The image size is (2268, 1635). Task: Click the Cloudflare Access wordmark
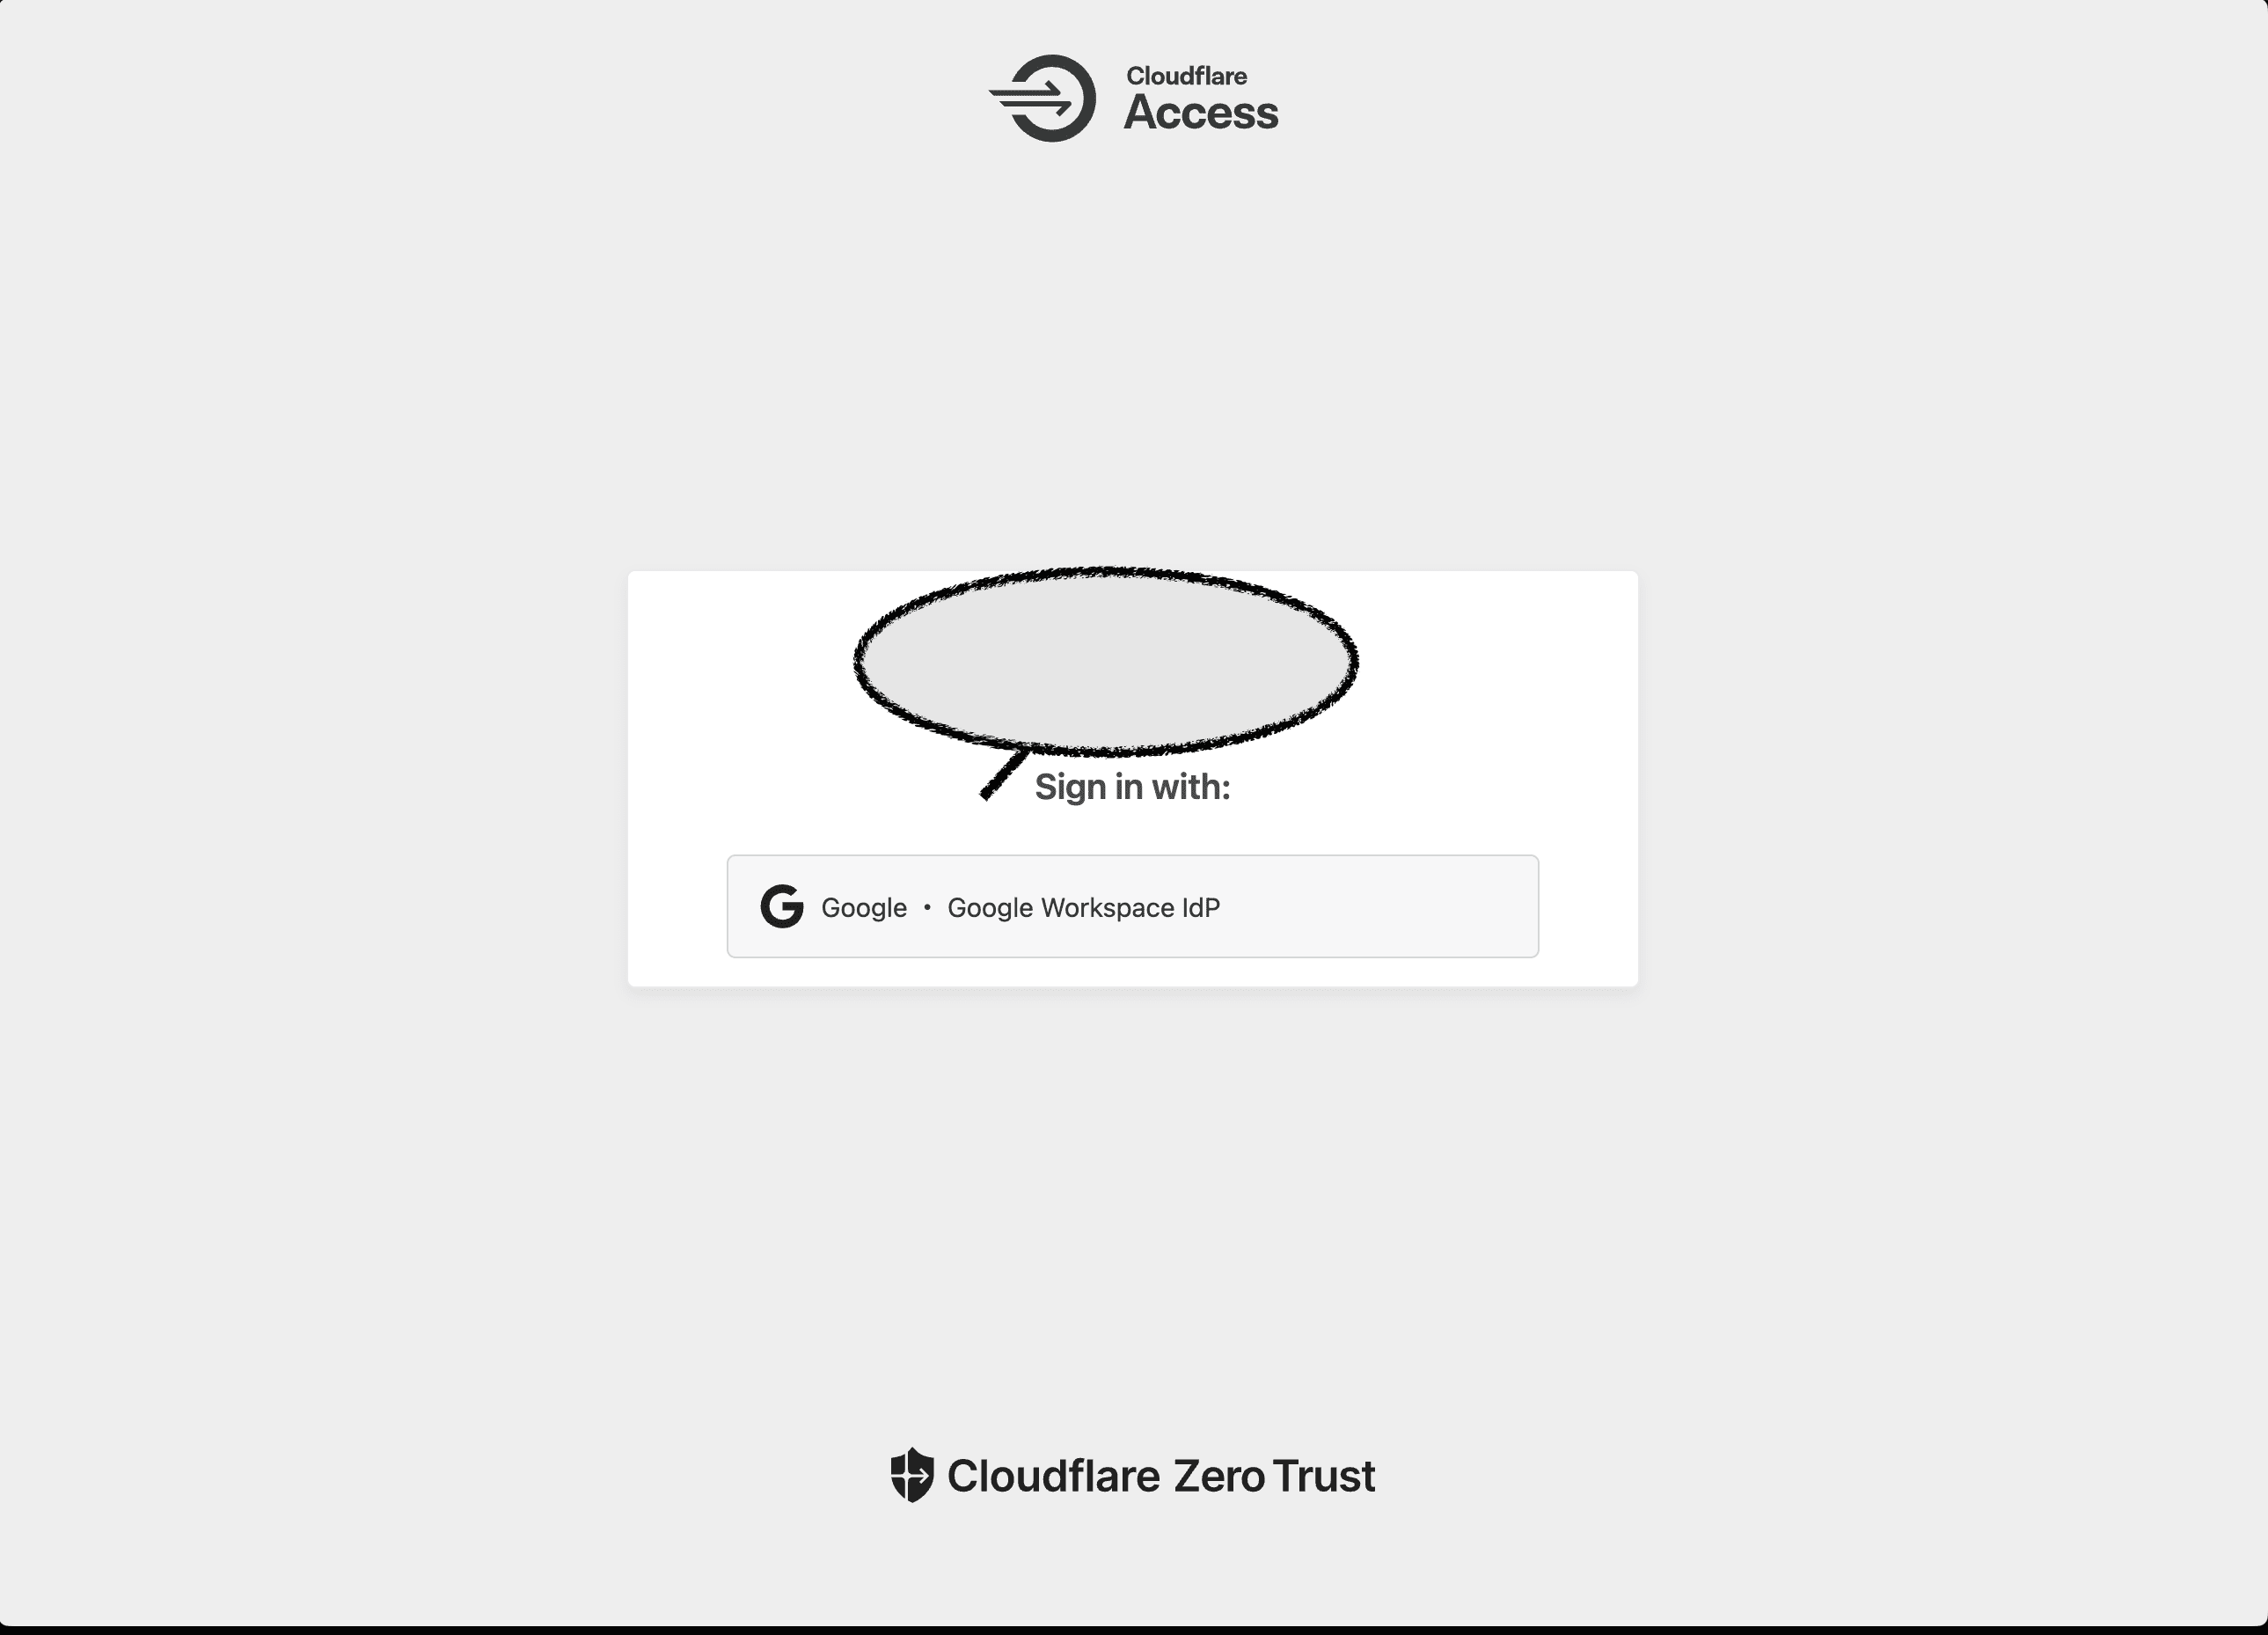coord(1136,97)
